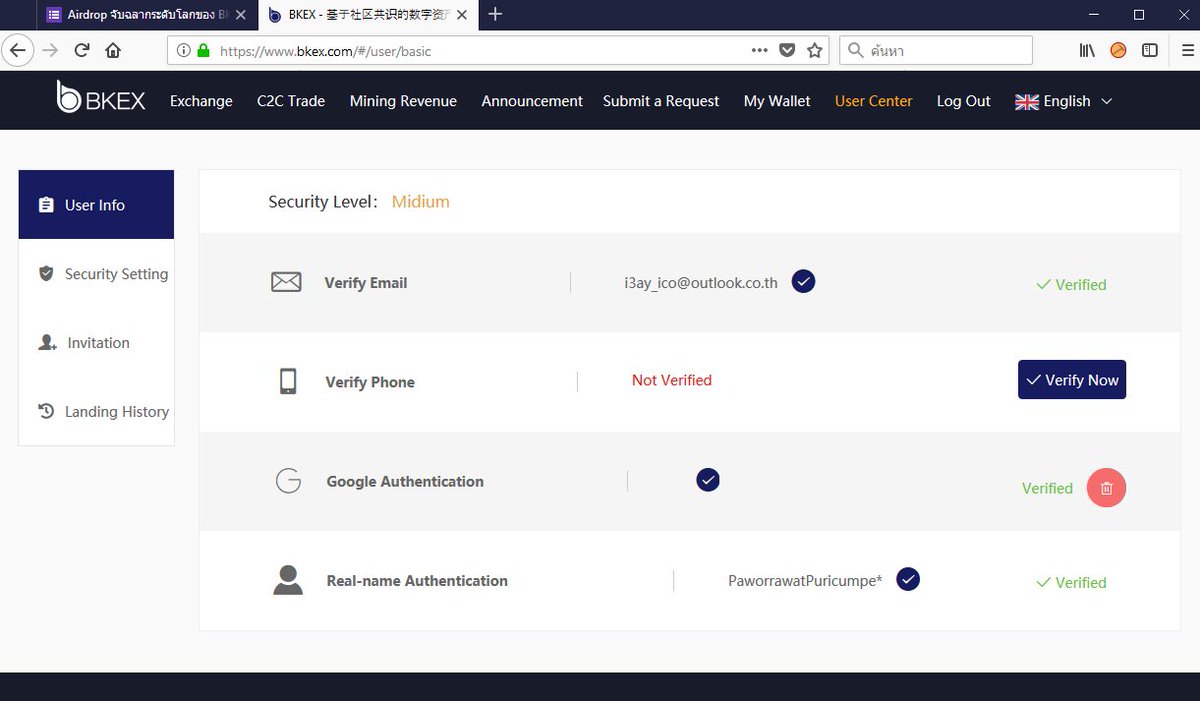Click the Google G icon

pos(288,481)
